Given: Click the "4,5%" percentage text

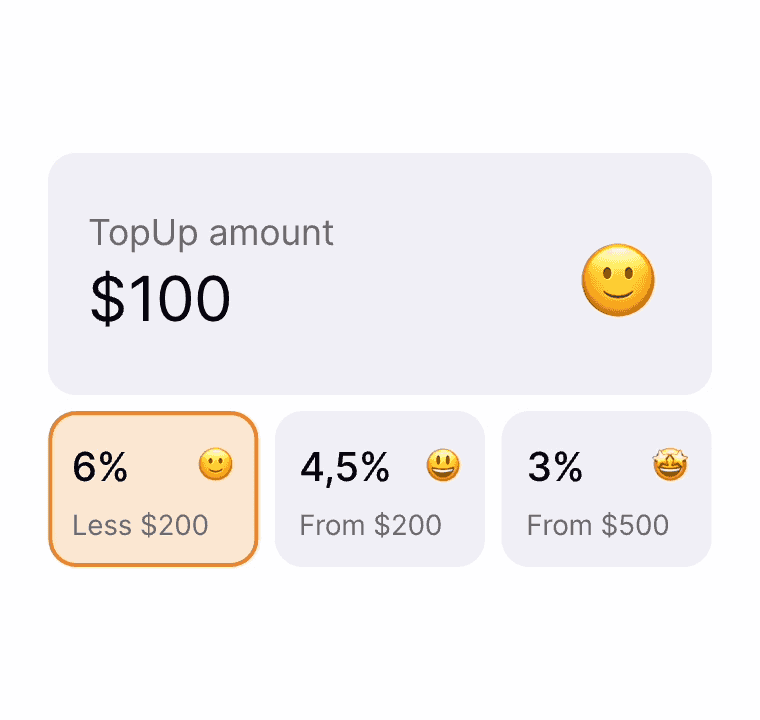Looking at the screenshot, I should tap(344, 467).
